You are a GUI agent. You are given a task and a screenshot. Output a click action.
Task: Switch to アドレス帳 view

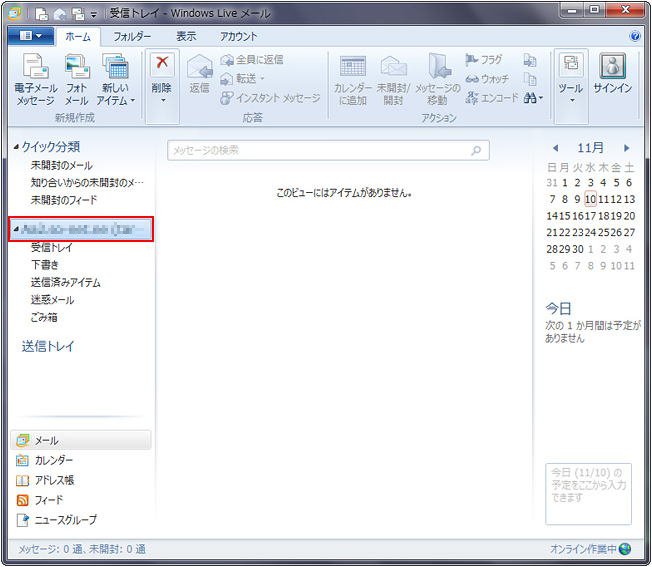(45, 480)
